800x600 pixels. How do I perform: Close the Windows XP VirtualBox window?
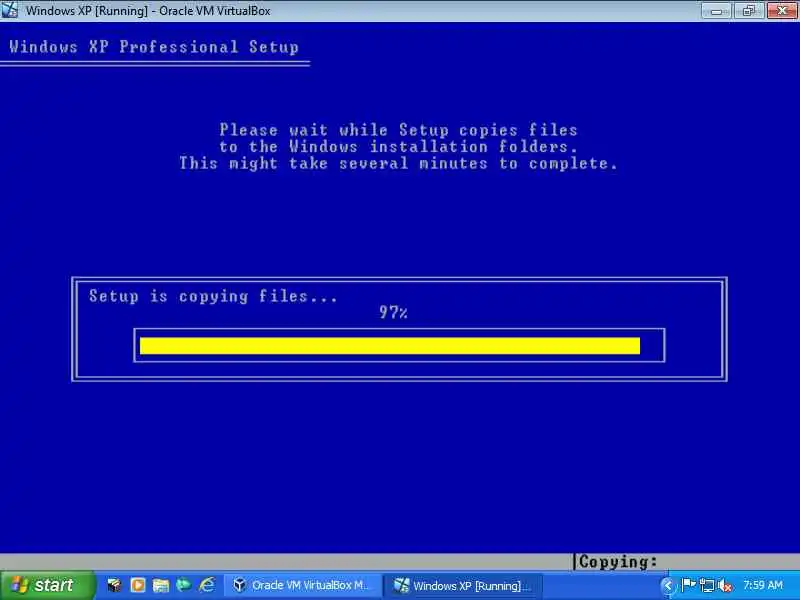point(782,11)
